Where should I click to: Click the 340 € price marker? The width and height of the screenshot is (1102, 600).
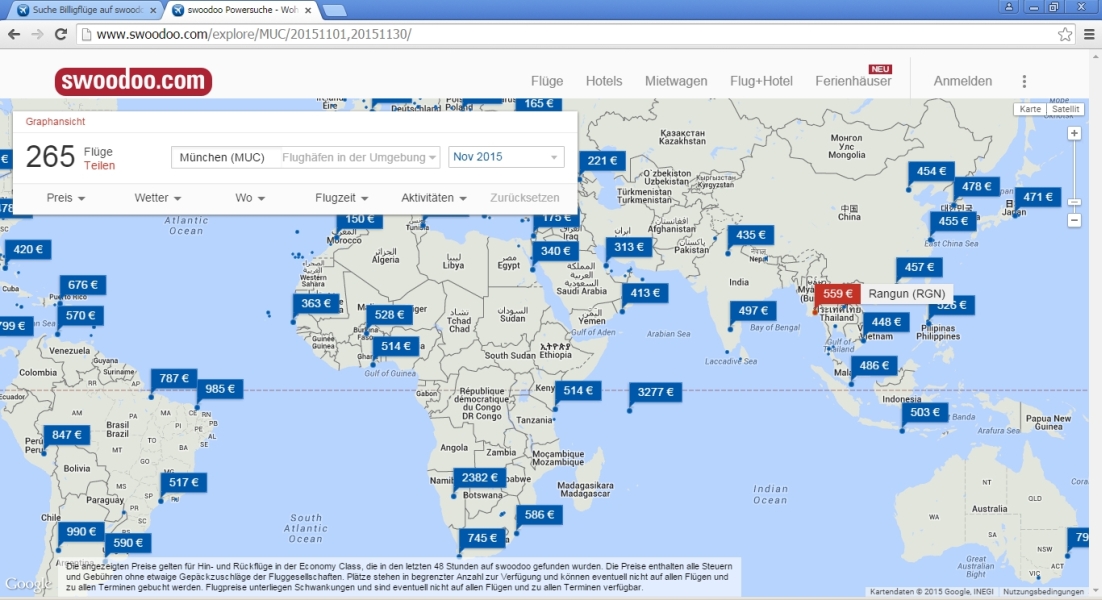coord(555,251)
